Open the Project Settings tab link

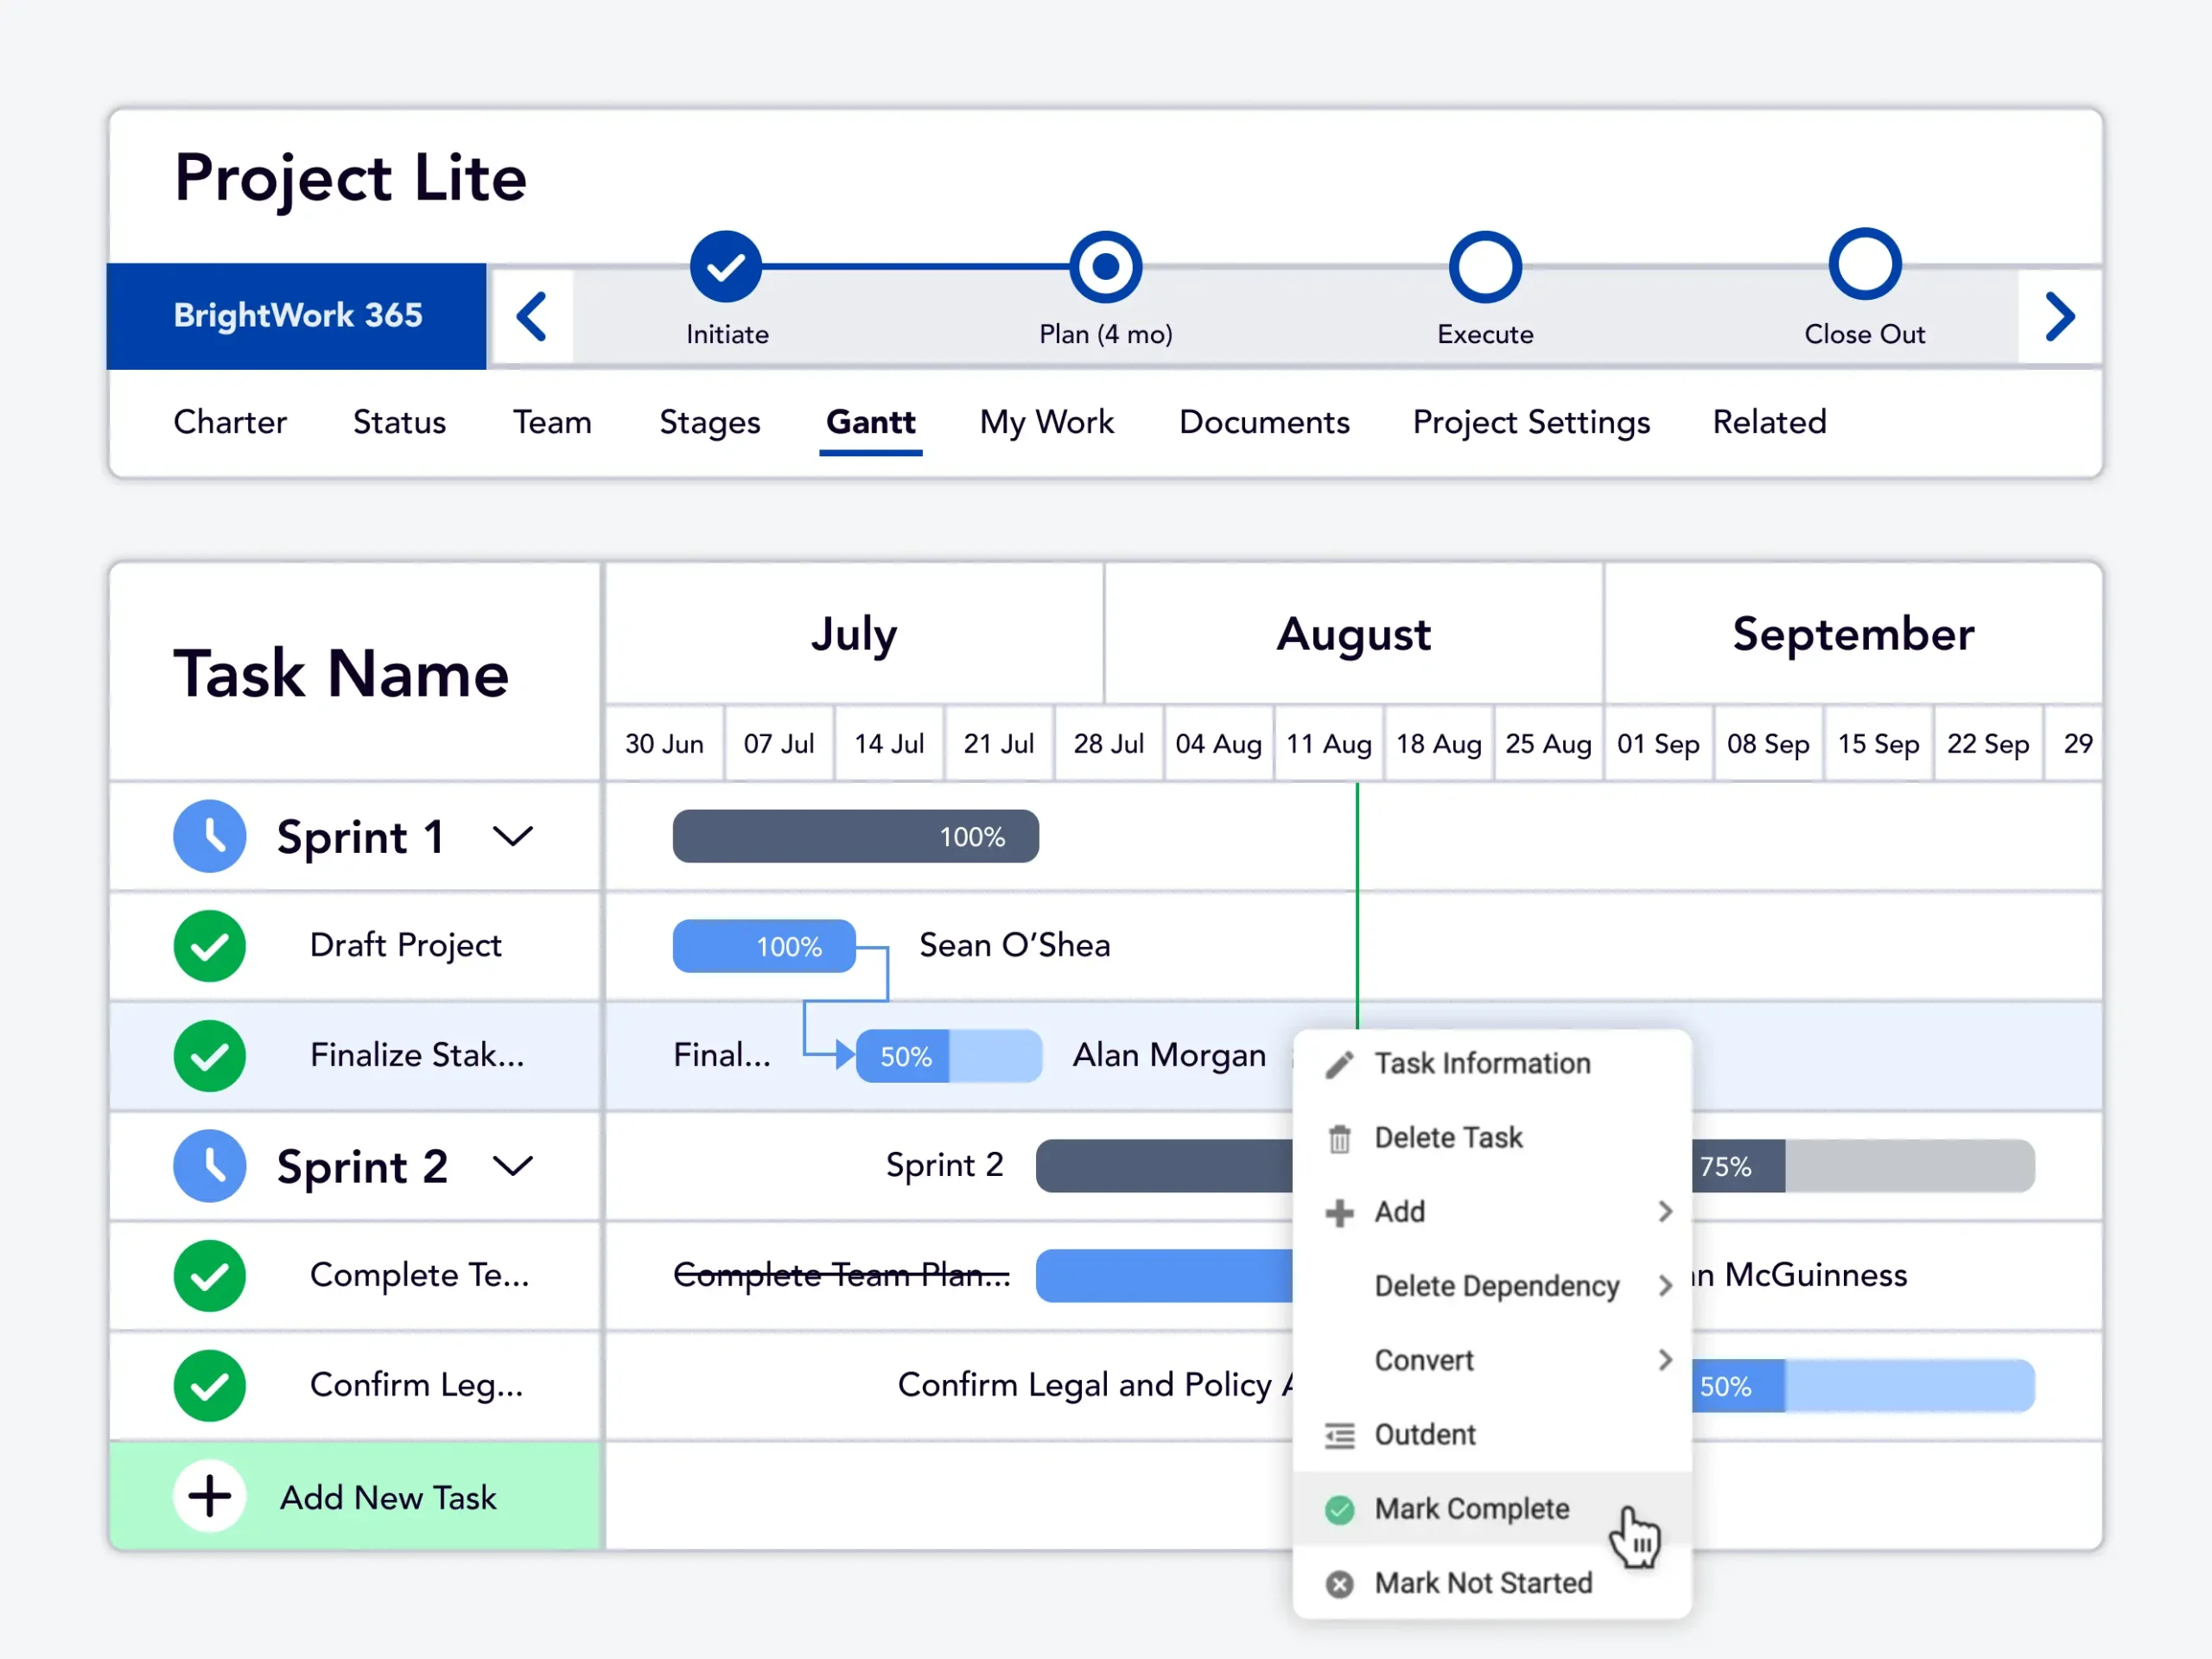[1531, 422]
